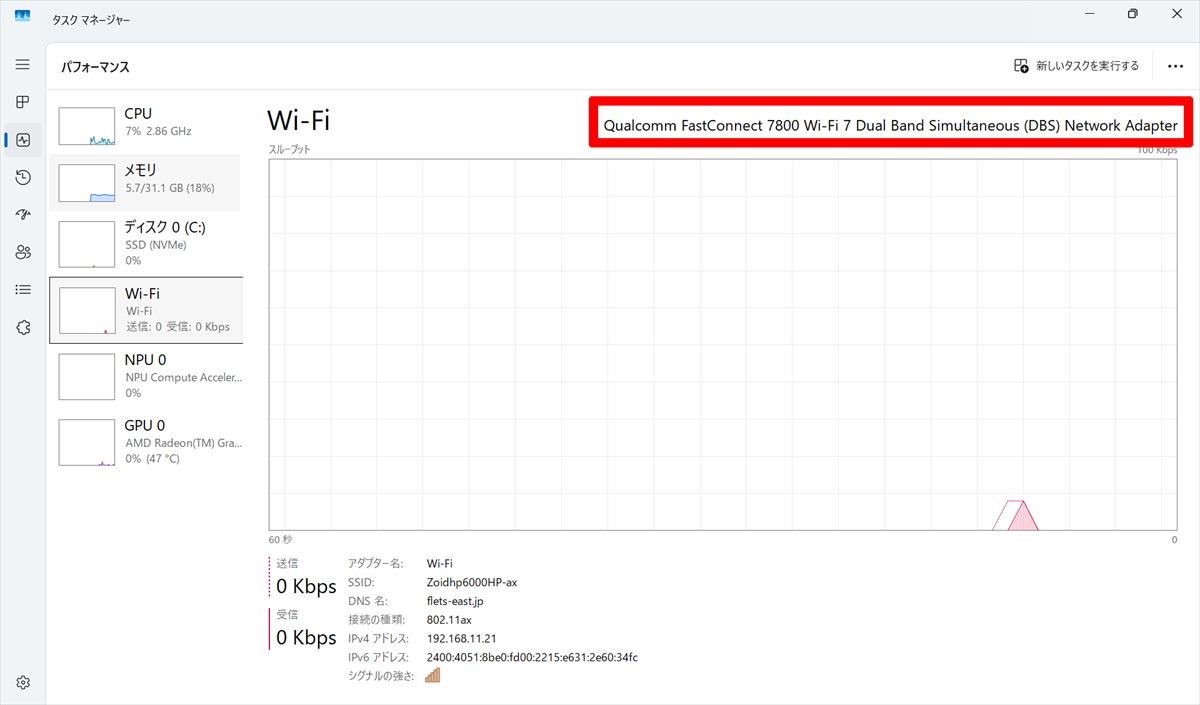
Task: Click the 送信 0 Kbps value
Action: 306,586
